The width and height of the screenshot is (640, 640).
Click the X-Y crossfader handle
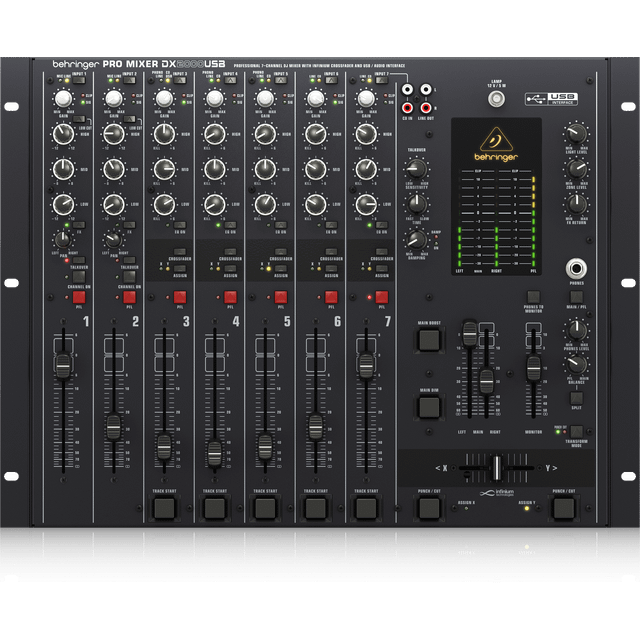pyautogui.click(x=496, y=468)
